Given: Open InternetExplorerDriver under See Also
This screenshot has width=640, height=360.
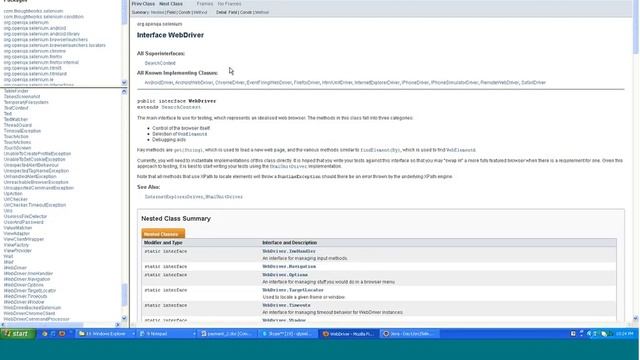Looking at the screenshot, I should (x=174, y=197).
